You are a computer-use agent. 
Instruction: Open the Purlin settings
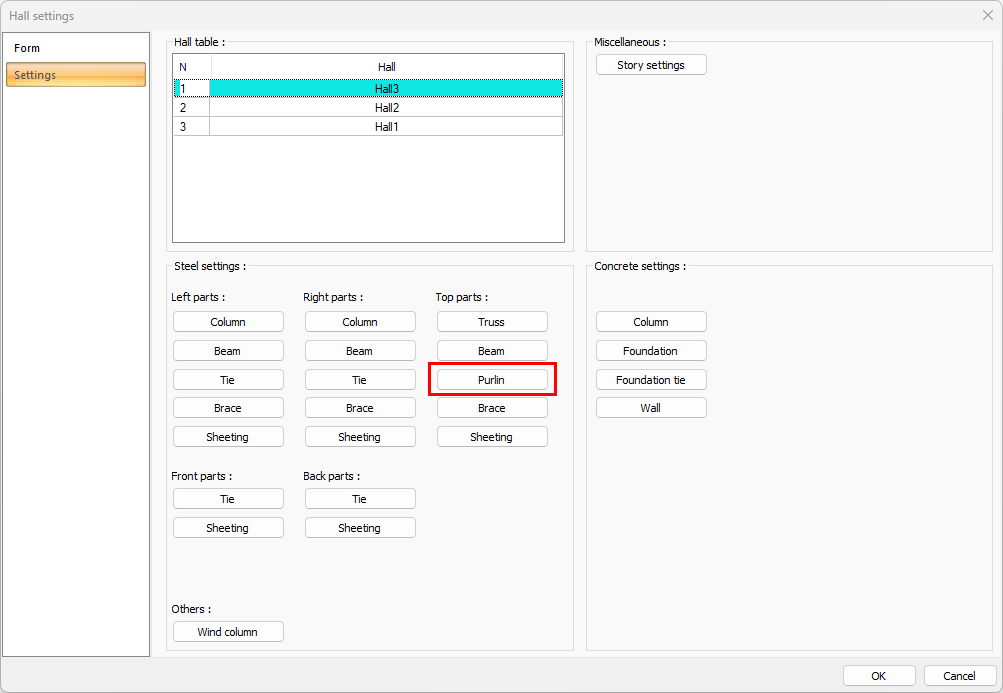(492, 380)
